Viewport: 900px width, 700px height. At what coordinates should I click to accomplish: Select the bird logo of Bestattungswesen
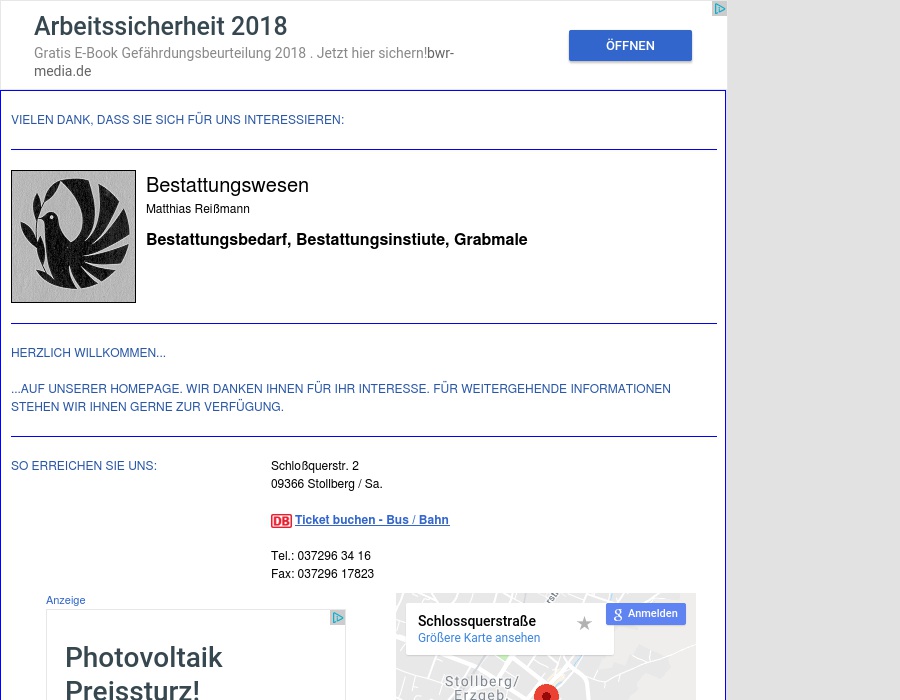coord(73,236)
